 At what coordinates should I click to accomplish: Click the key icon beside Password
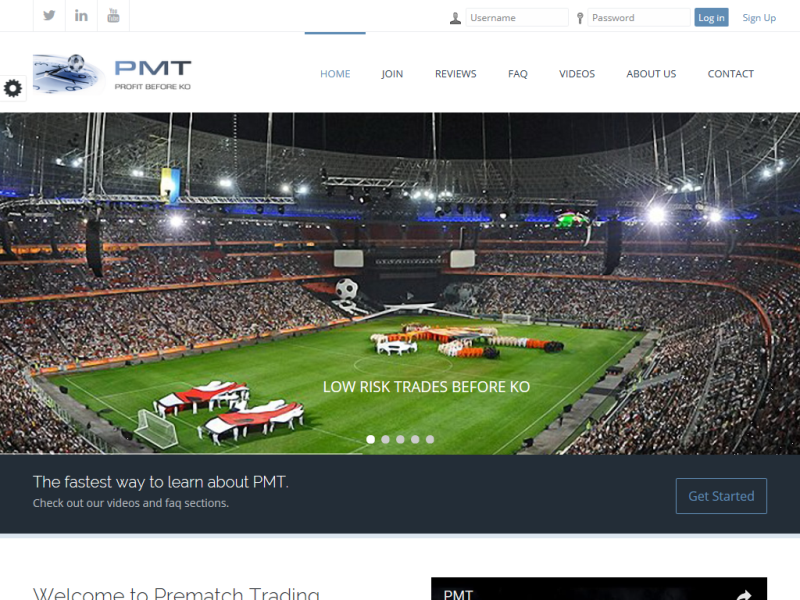(580, 18)
